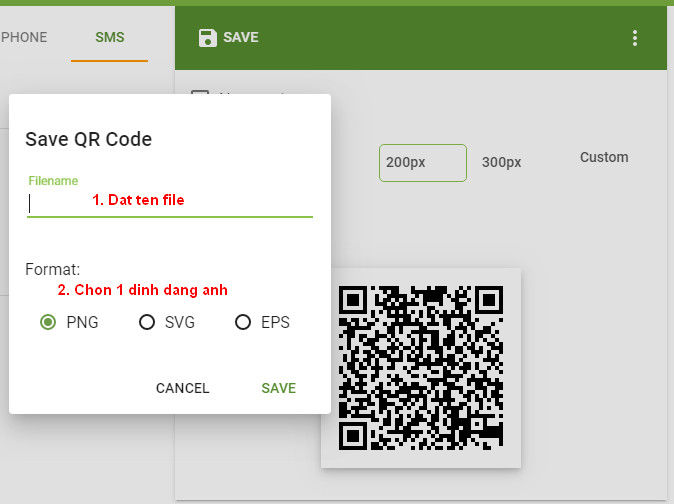Click the generated QR code image

421,367
